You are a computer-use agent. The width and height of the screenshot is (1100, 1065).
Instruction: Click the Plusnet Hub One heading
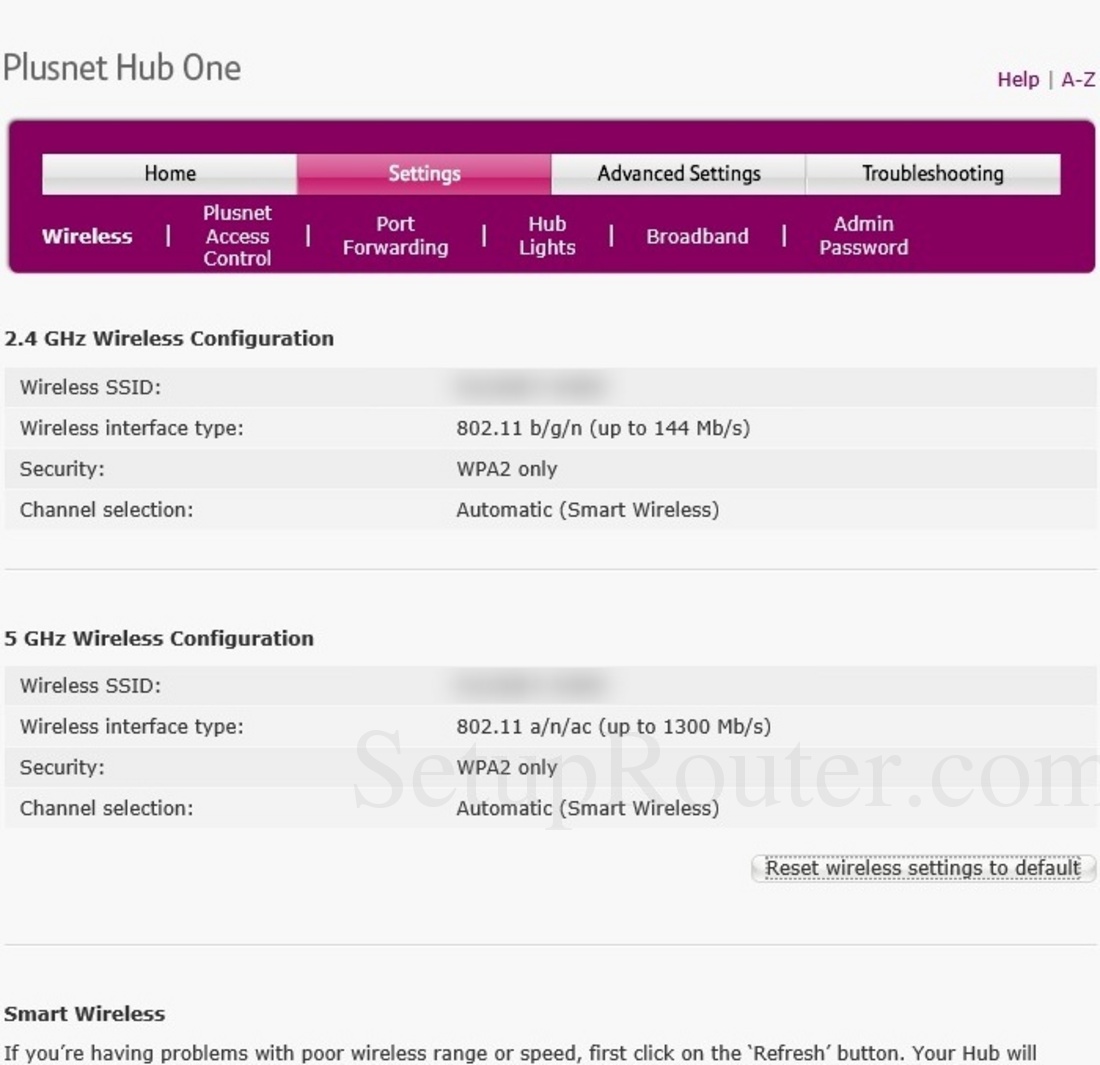click(x=122, y=67)
